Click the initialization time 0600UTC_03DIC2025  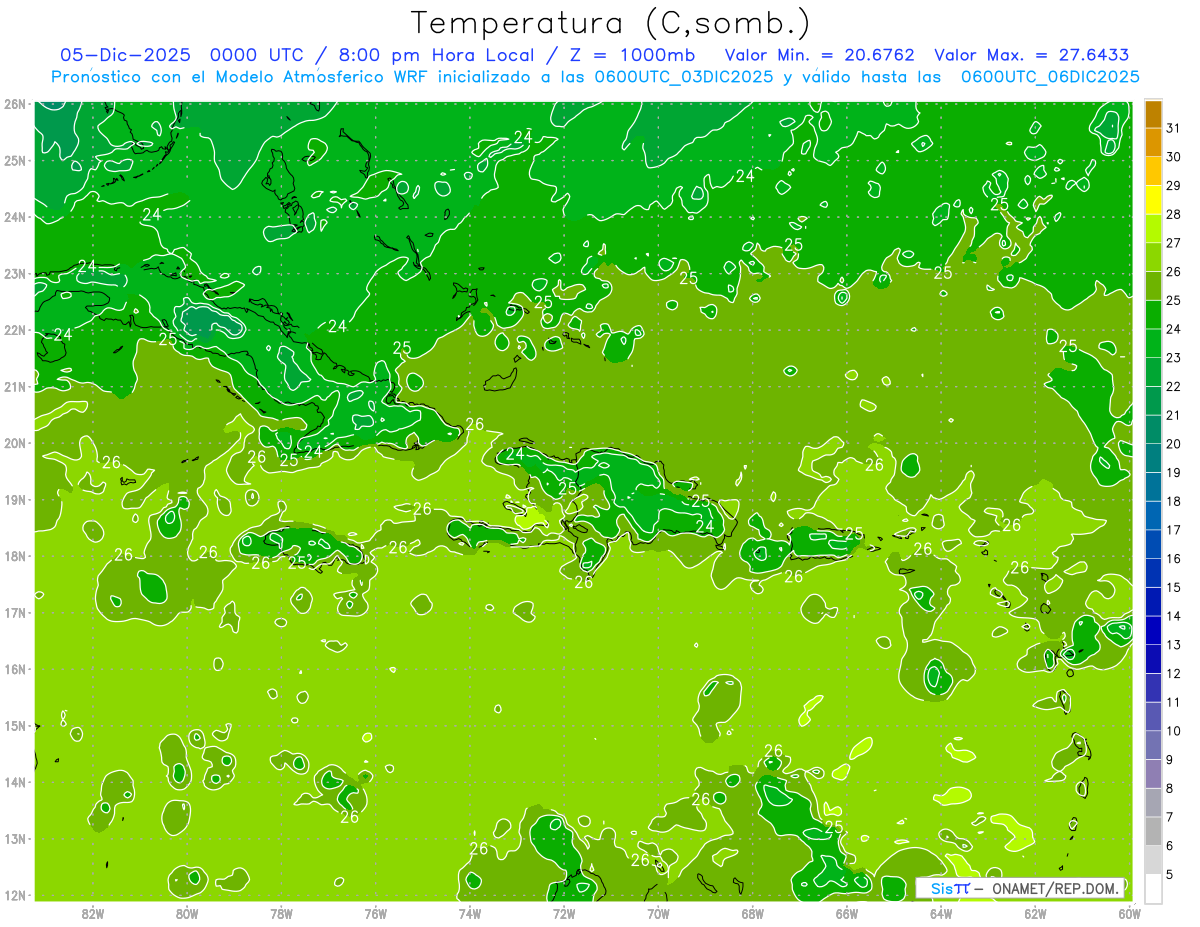pos(684,77)
